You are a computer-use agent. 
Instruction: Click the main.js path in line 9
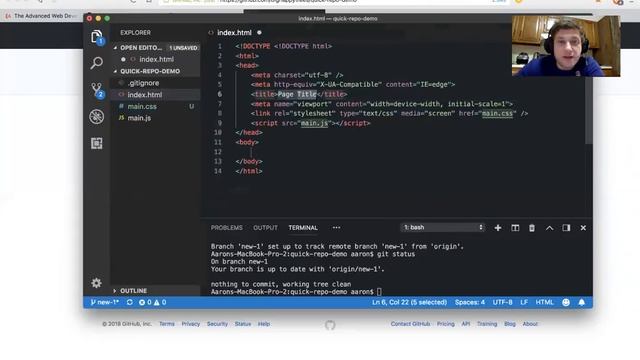click(314, 123)
